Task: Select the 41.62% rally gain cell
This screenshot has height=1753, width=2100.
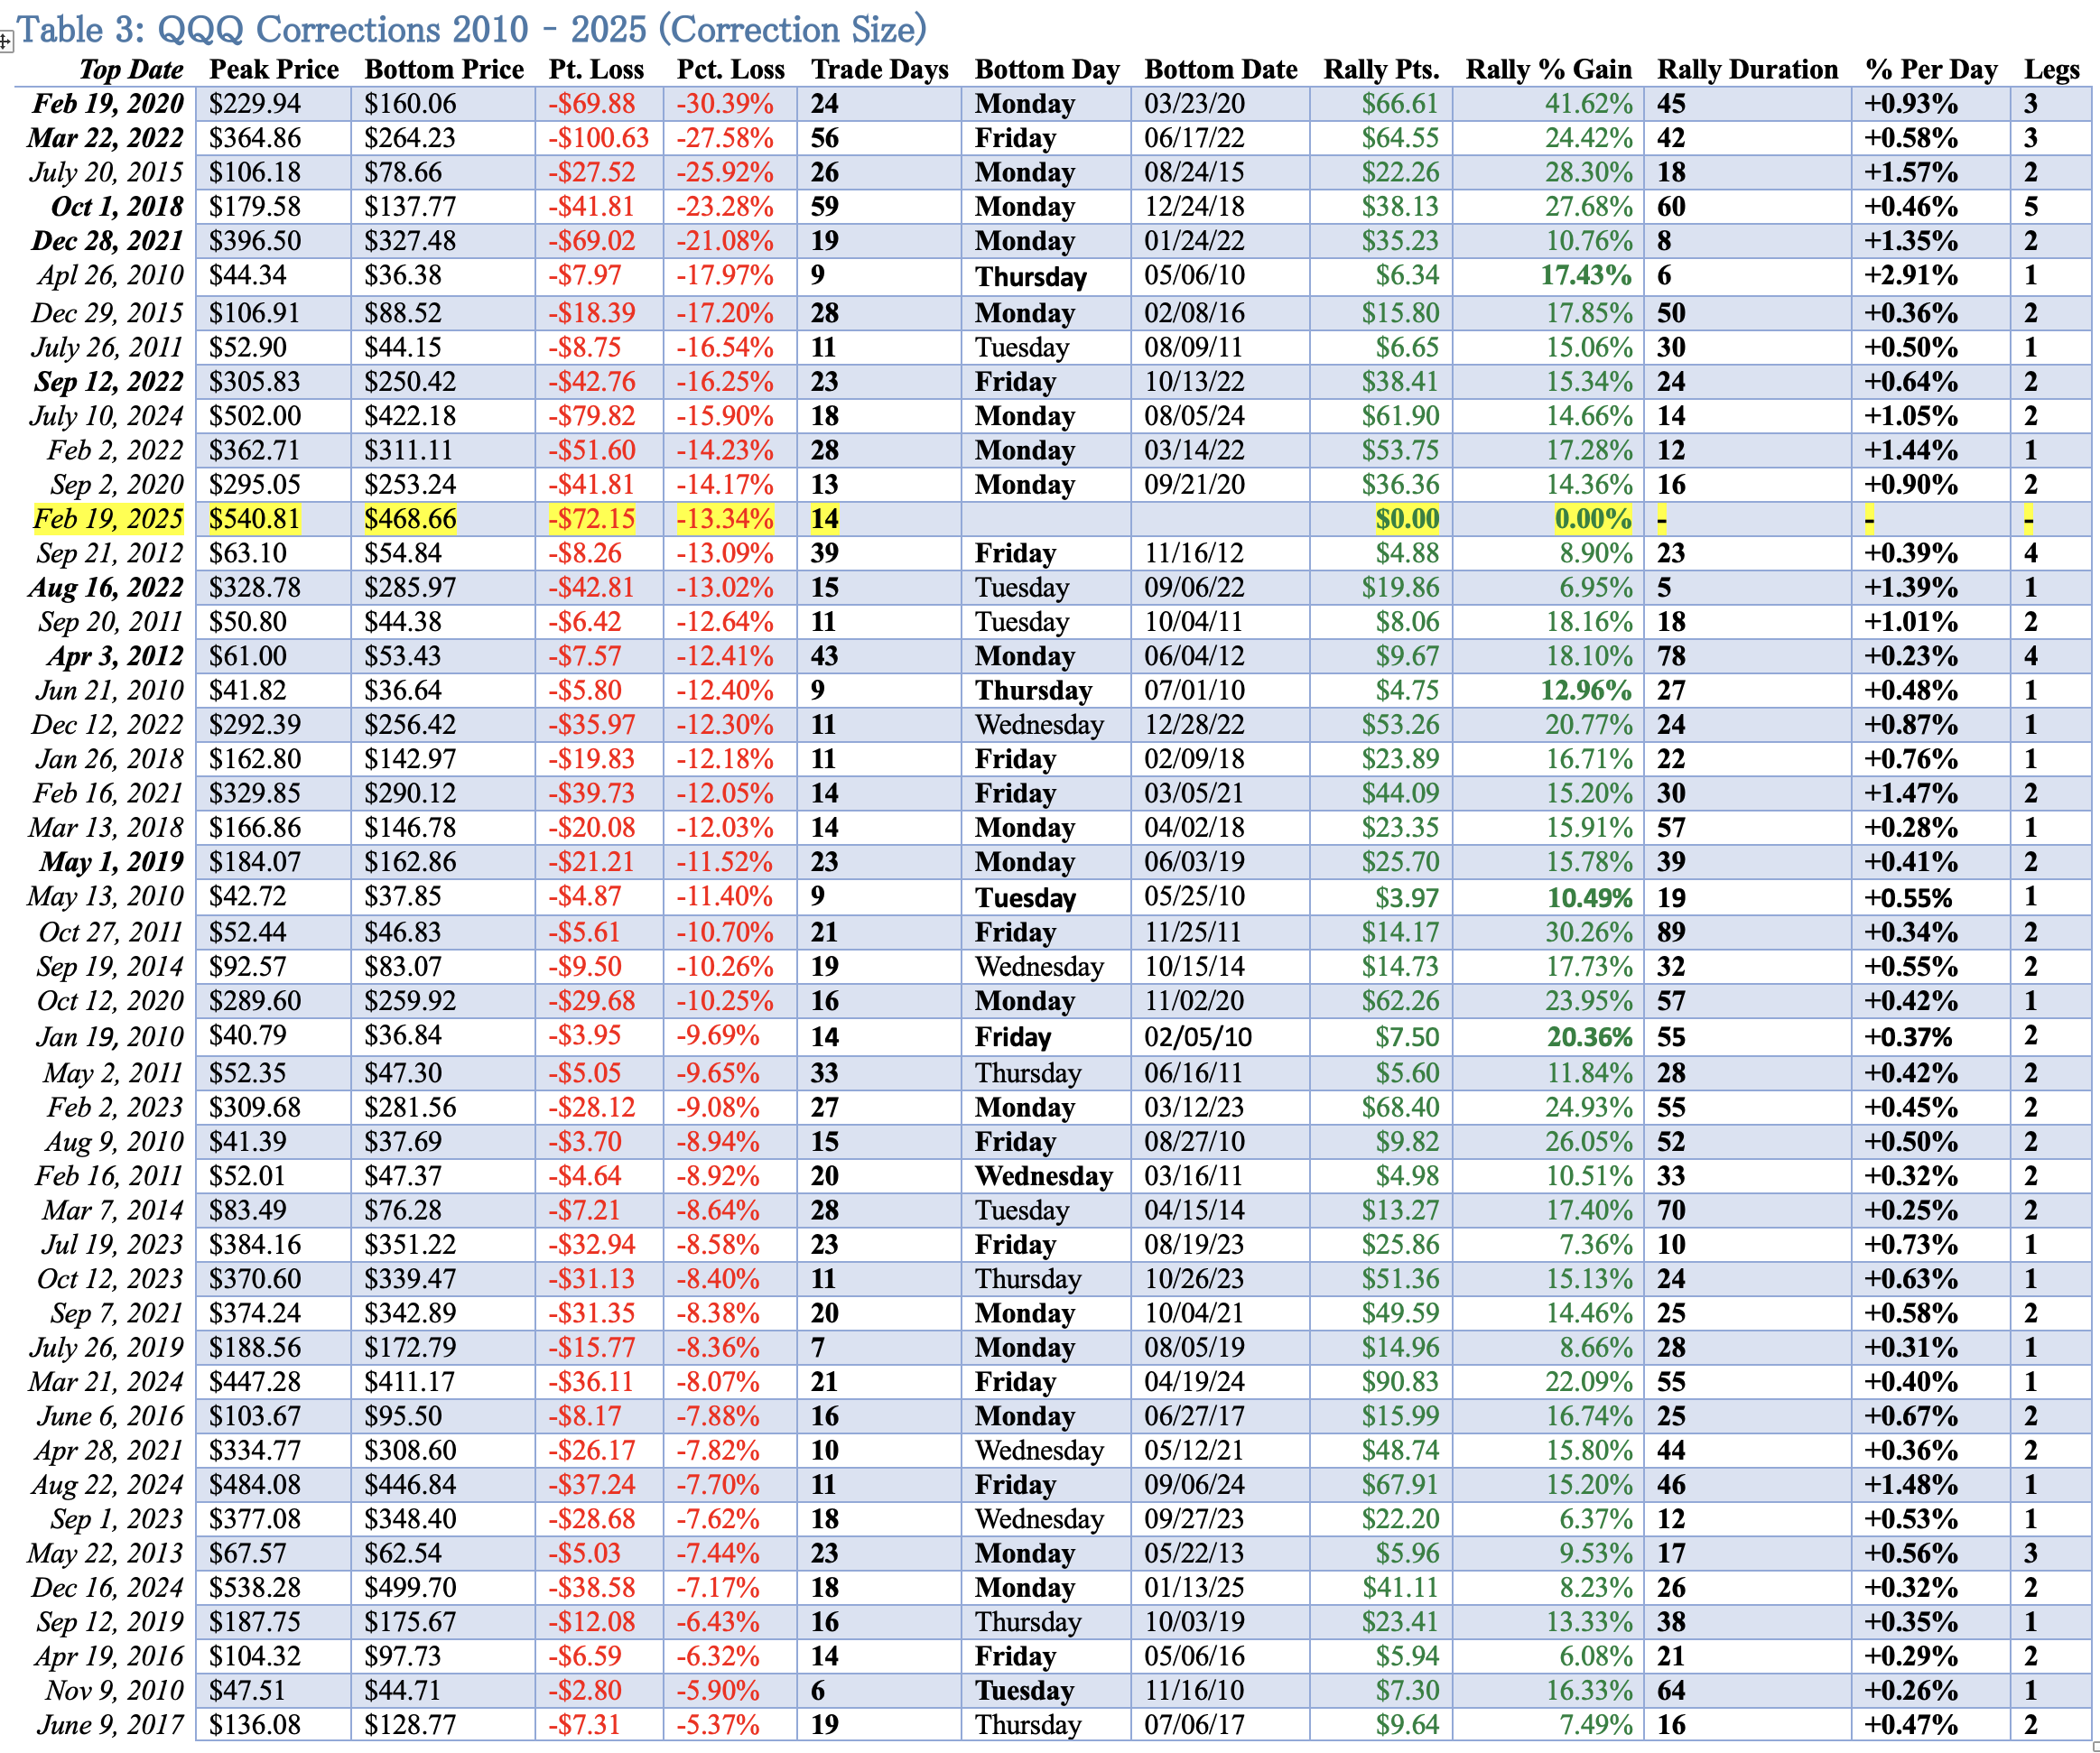Action: 1588,104
